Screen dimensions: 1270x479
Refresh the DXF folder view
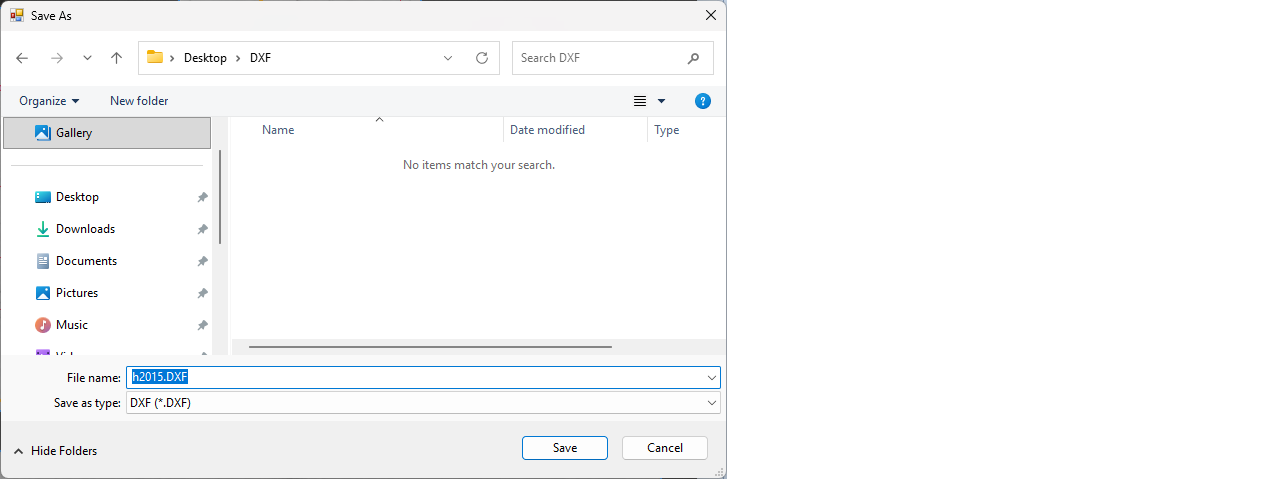[x=481, y=58]
